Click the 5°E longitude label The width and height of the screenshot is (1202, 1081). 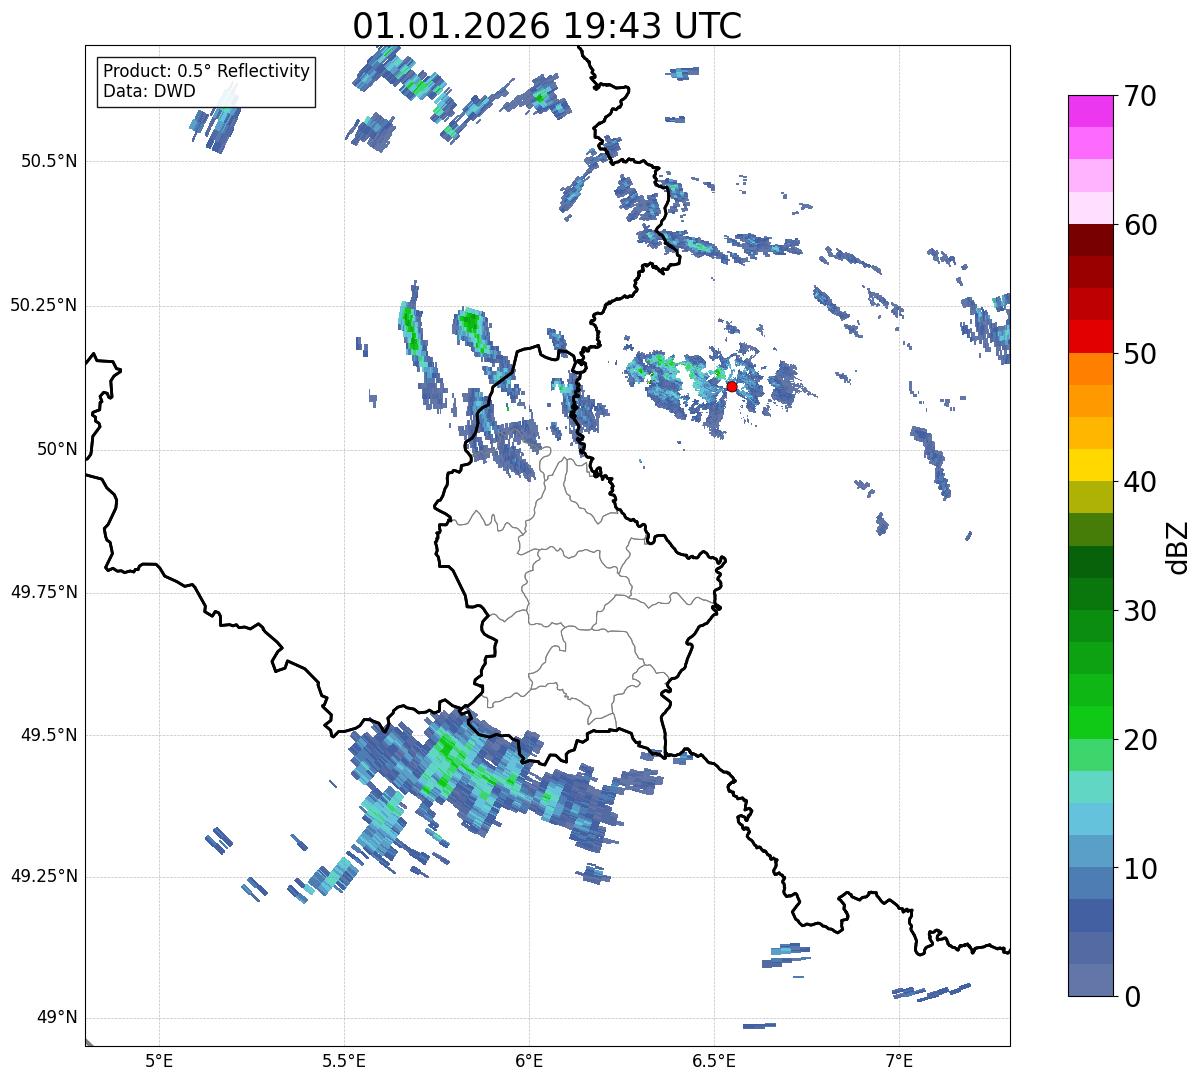(x=159, y=1060)
